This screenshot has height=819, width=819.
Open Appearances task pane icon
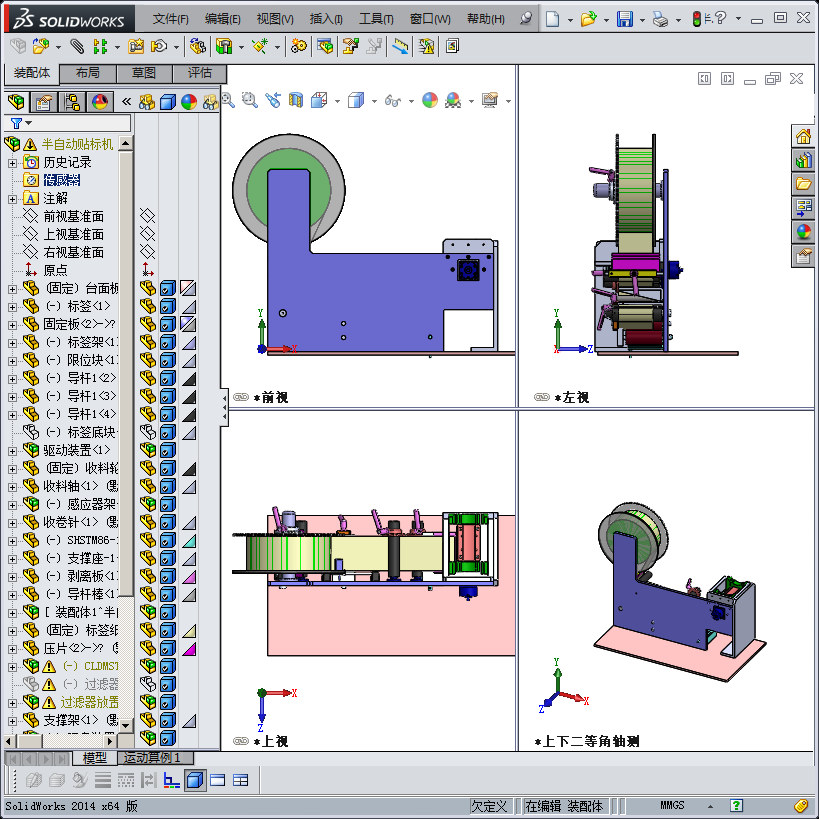(803, 231)
